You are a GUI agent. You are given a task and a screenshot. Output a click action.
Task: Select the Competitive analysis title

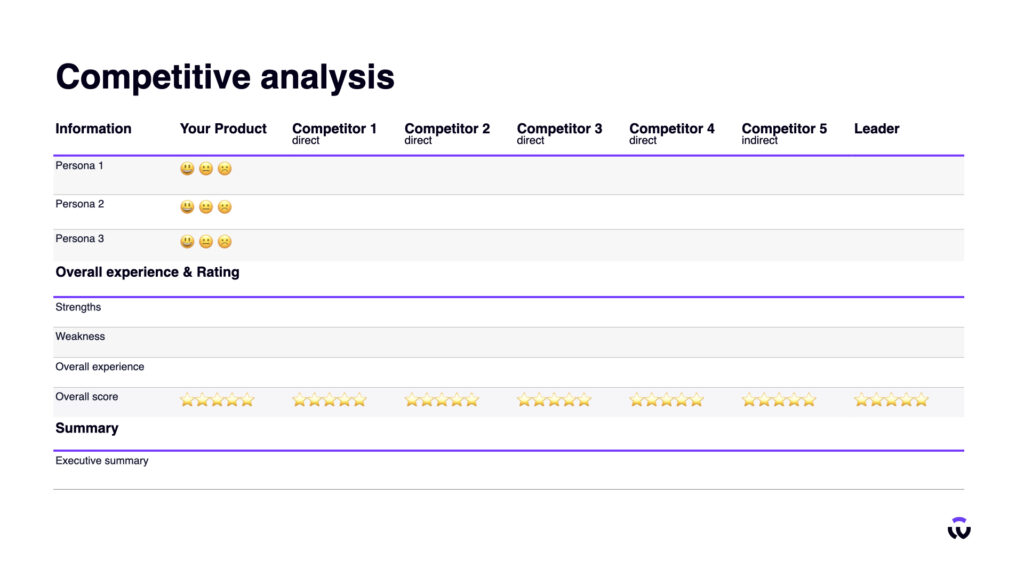pos(225,77)
